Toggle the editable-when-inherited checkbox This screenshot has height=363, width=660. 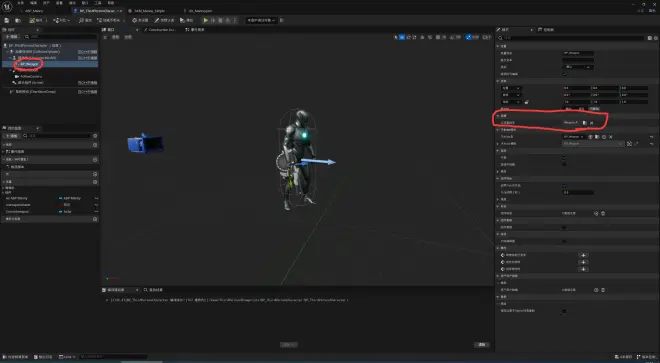pyautogui.click(x=564, y=74)
